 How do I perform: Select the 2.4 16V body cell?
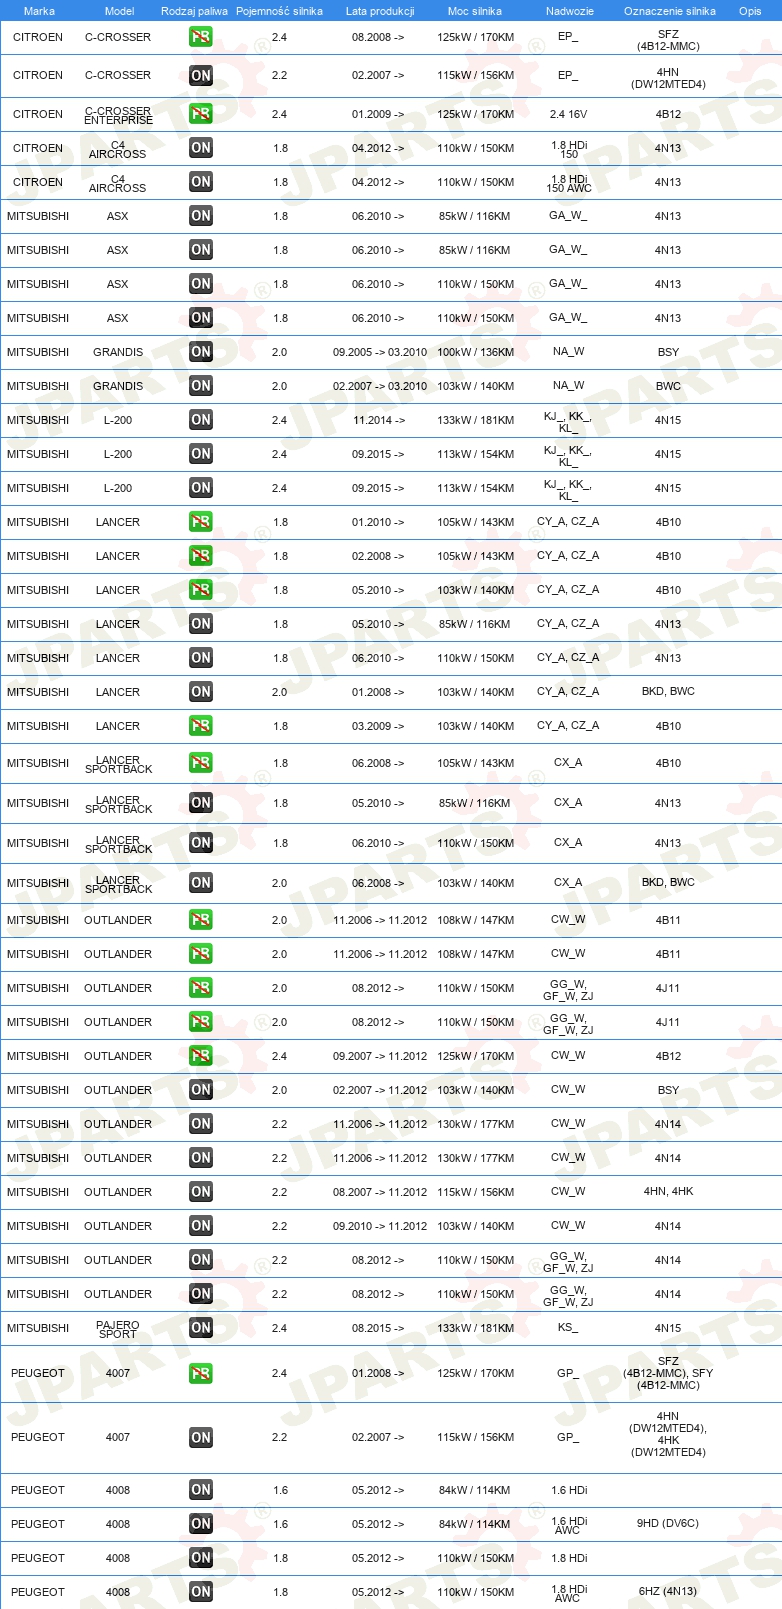tap(568, 114)
